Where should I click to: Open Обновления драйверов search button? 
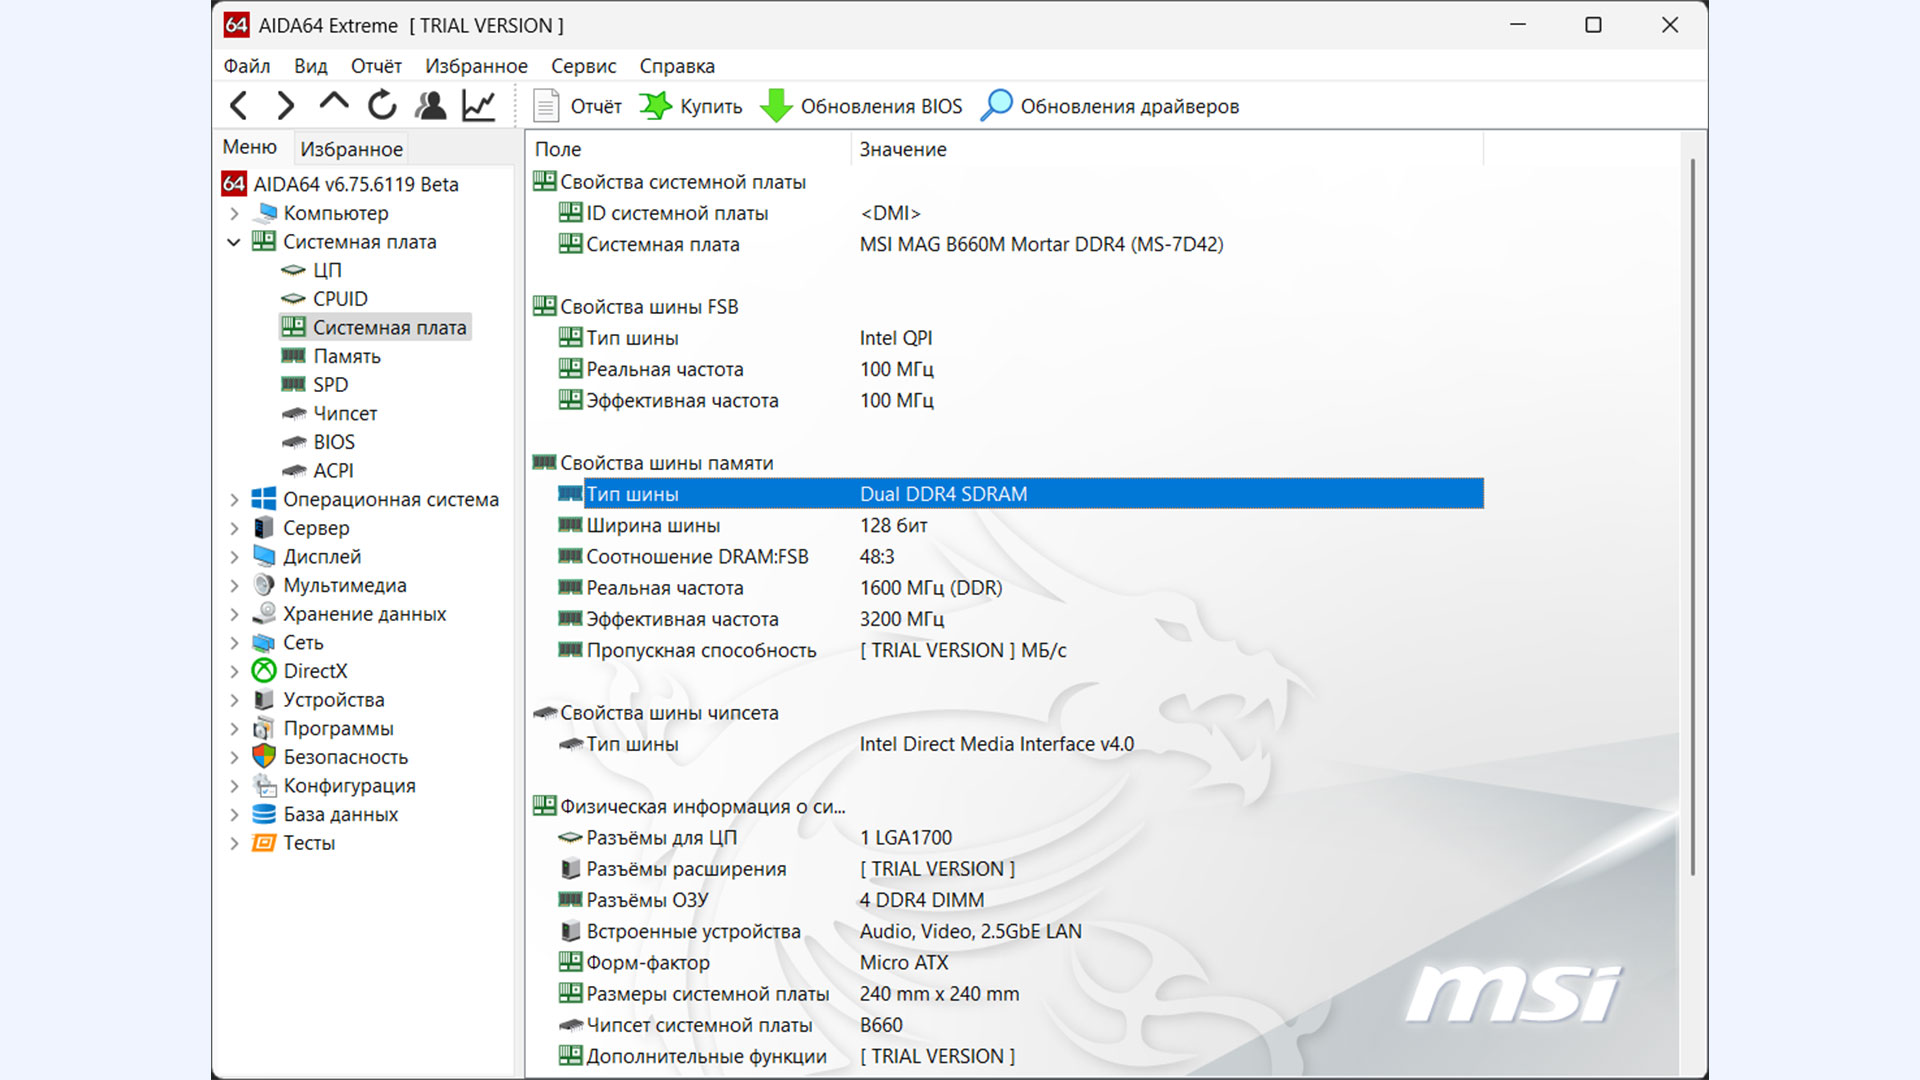pos(1110,106)
